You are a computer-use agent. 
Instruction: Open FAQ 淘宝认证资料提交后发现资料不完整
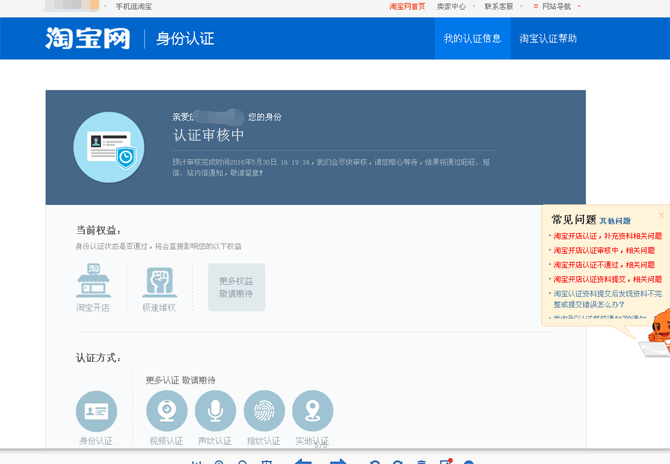(608, 299)
